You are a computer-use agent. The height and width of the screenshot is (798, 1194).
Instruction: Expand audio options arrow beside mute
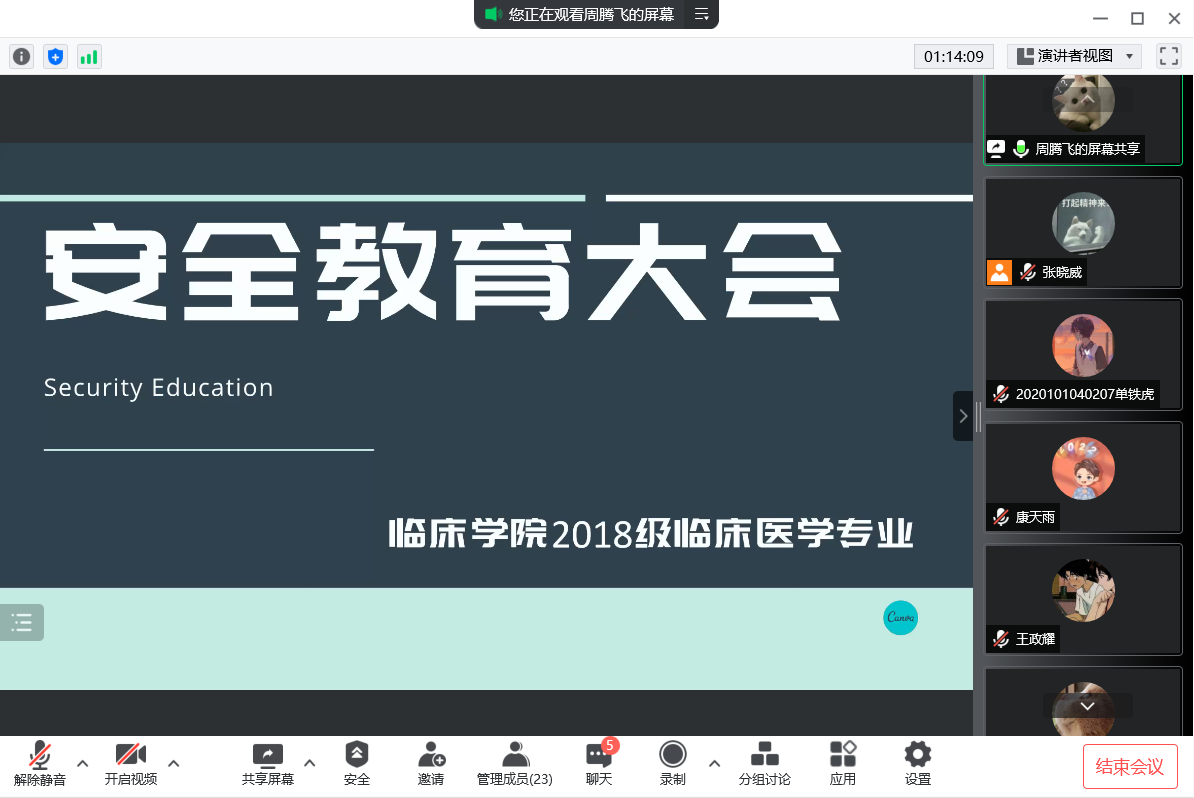(x=83, y=763)
